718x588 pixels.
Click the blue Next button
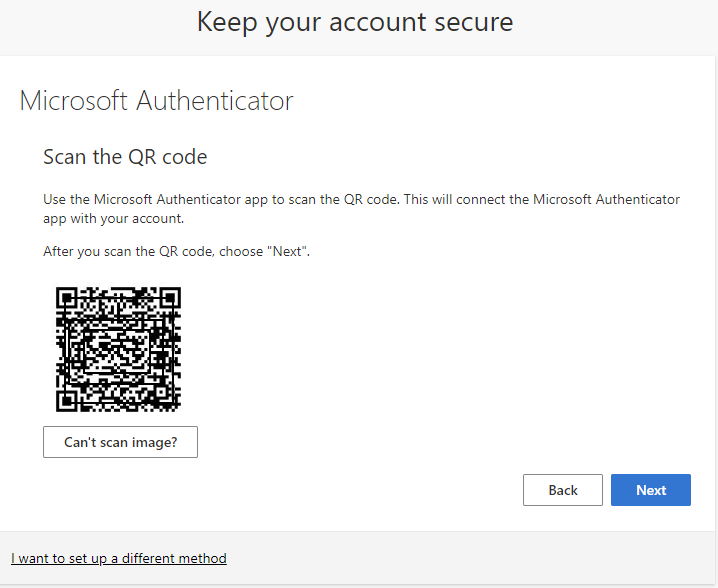click(650, 490)
